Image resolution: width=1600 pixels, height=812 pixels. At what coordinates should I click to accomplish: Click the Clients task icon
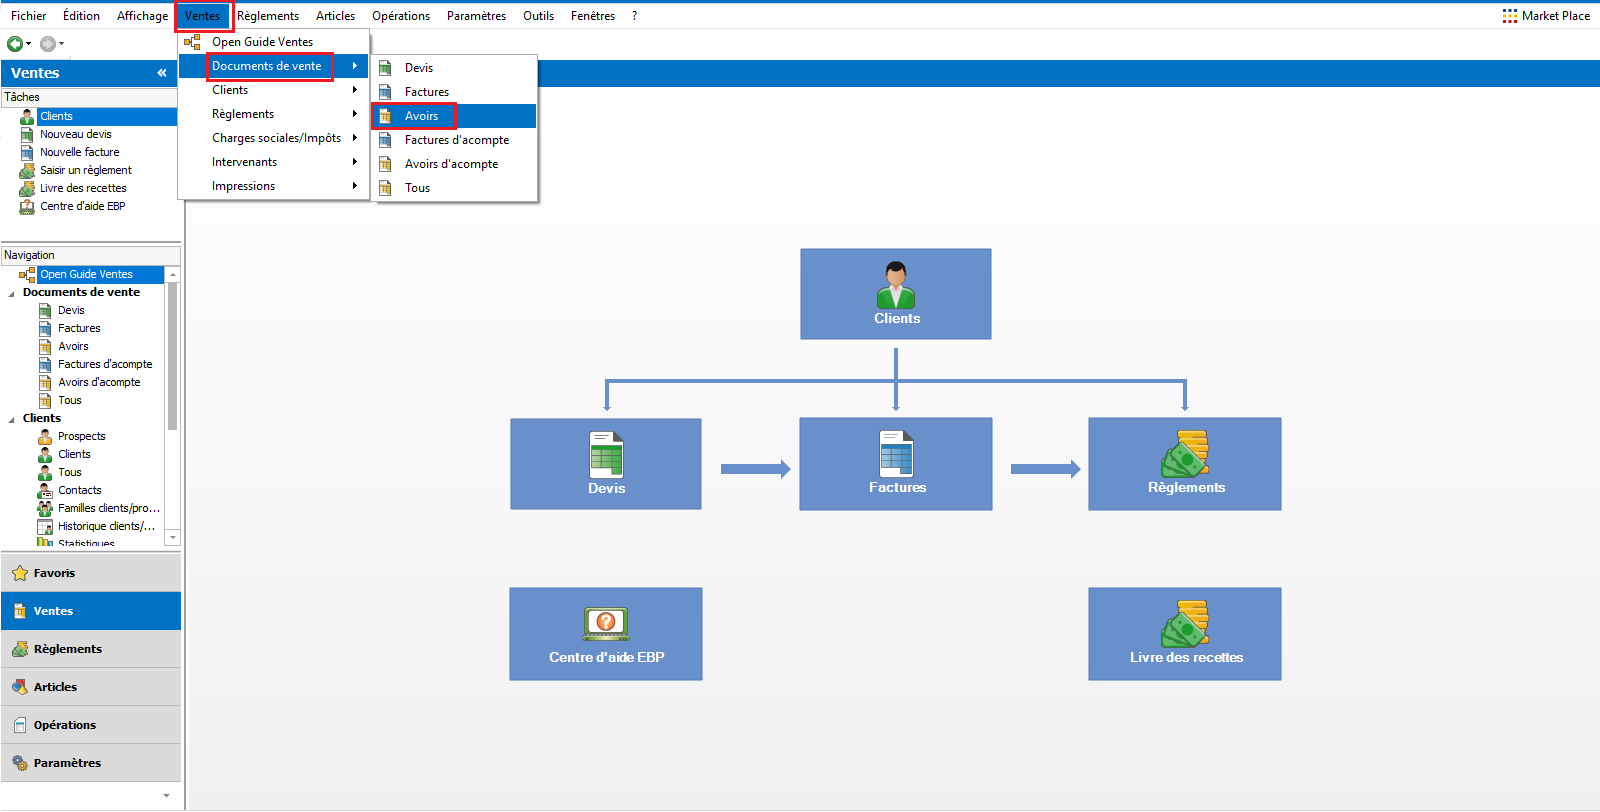(x=27, y=117)
